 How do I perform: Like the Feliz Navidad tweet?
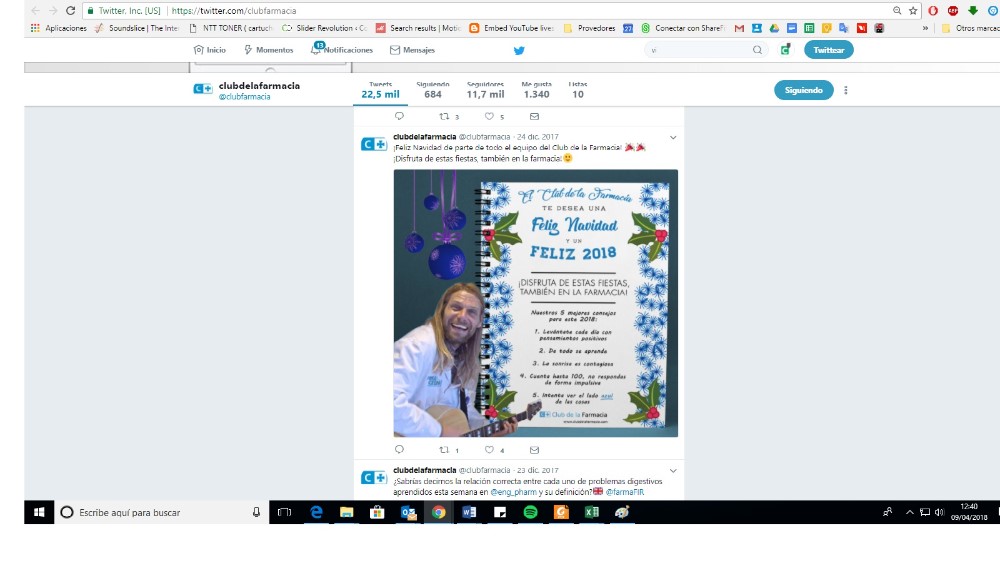pos(489,450)
